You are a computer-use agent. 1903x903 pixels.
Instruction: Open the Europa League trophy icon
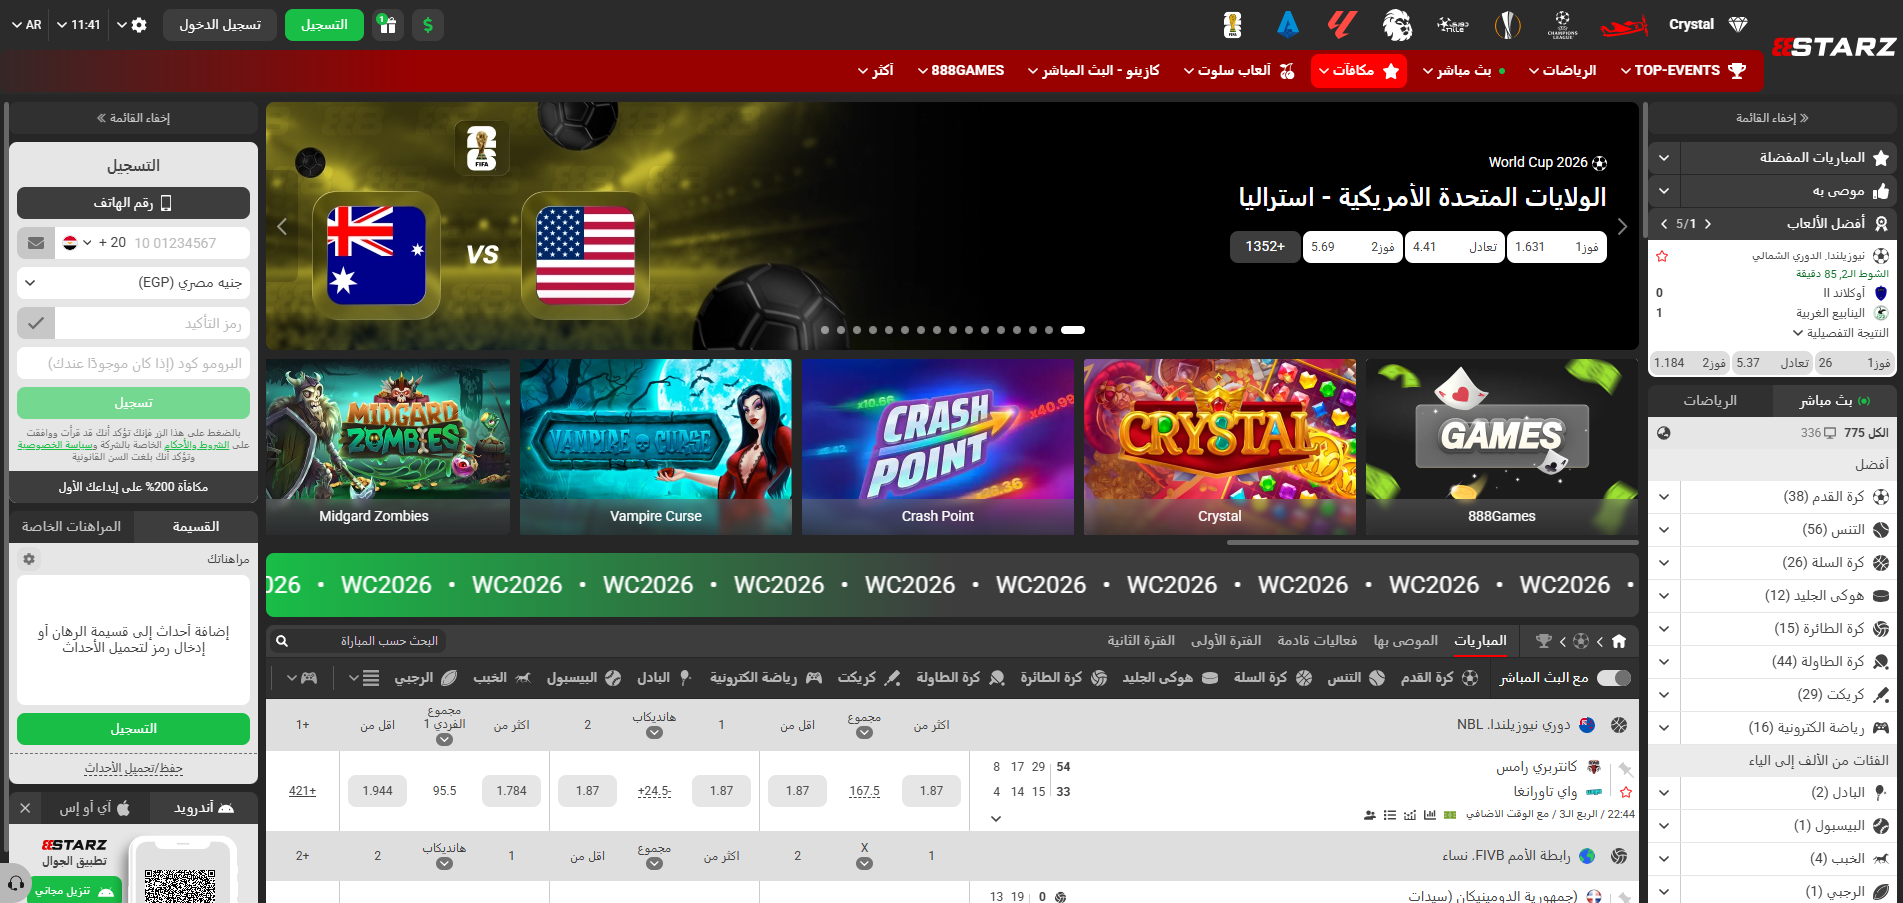[1507, 24]
